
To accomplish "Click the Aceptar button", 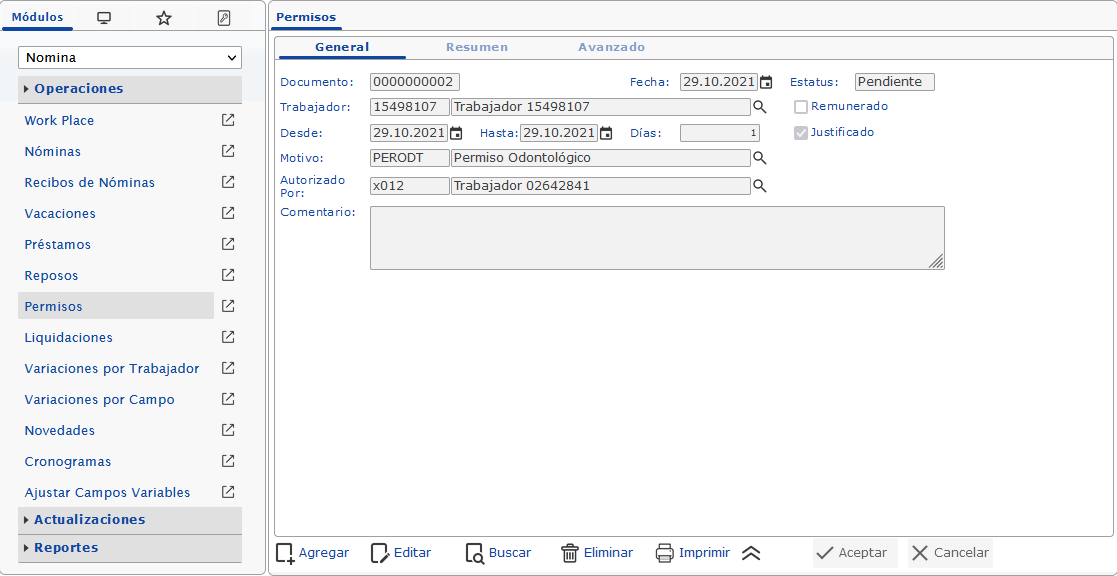I will tap(855, 553).
